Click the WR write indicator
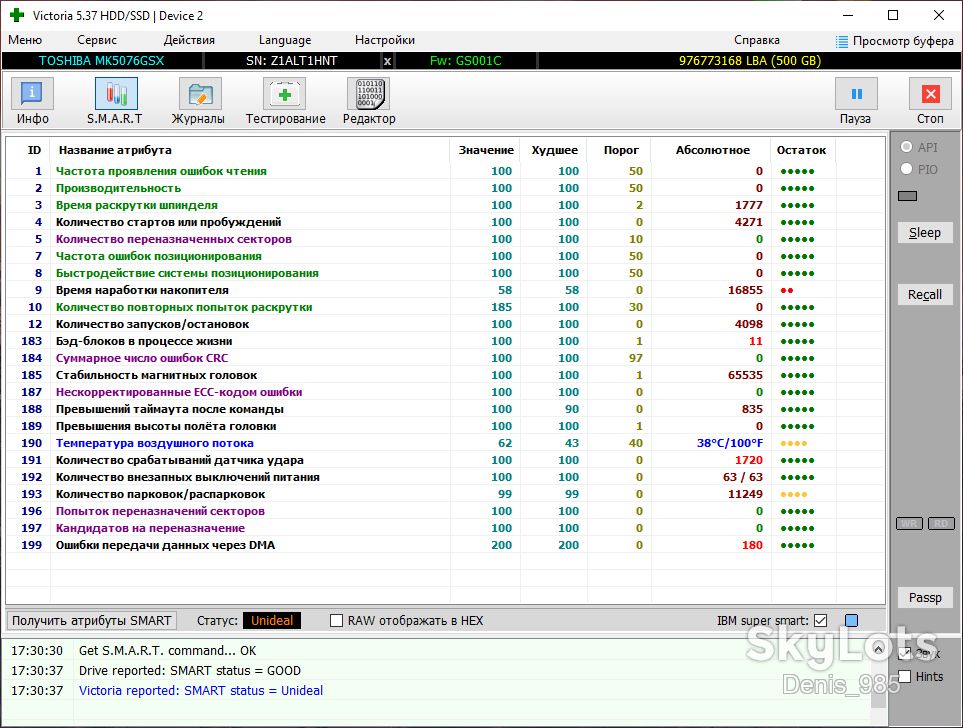Image resolution: width=963 pixels, height=728 pixels. coord(910,523)
